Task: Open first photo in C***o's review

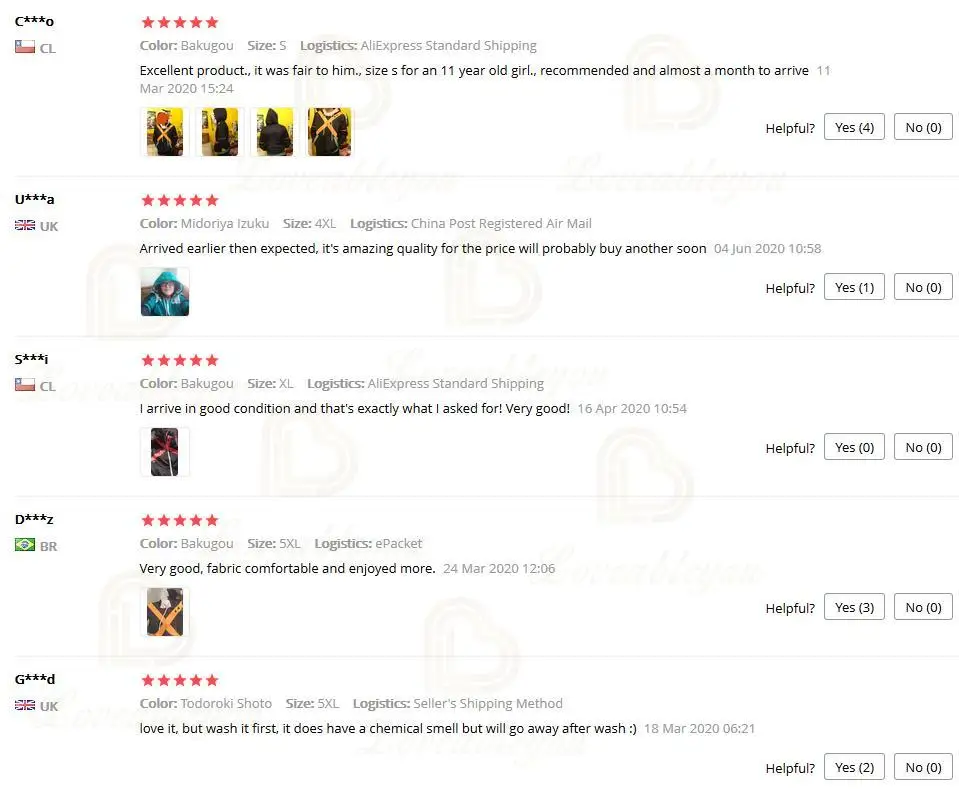Action: [x=165, y=132]
